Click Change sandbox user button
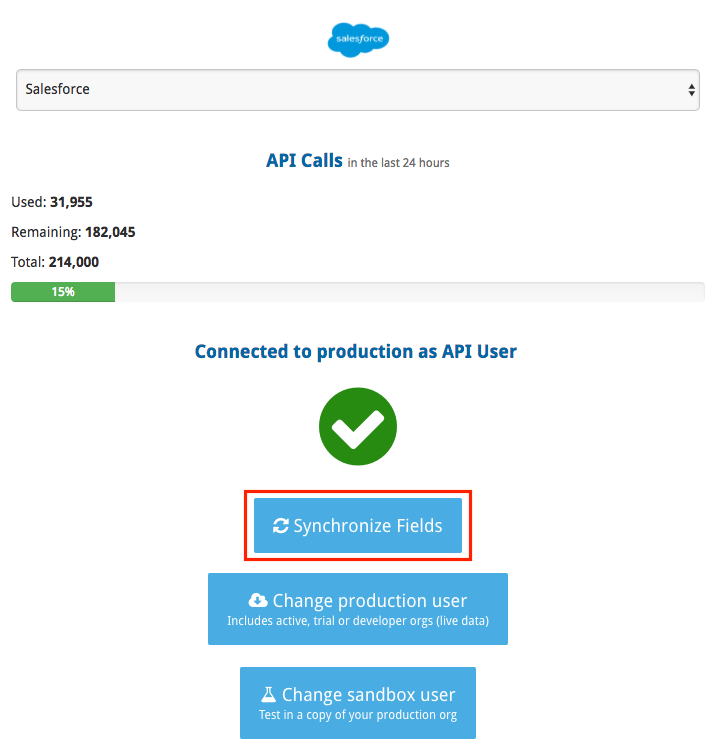Image resolution: width=711 pixels, height=751 pixels. [x=358, y=703]
